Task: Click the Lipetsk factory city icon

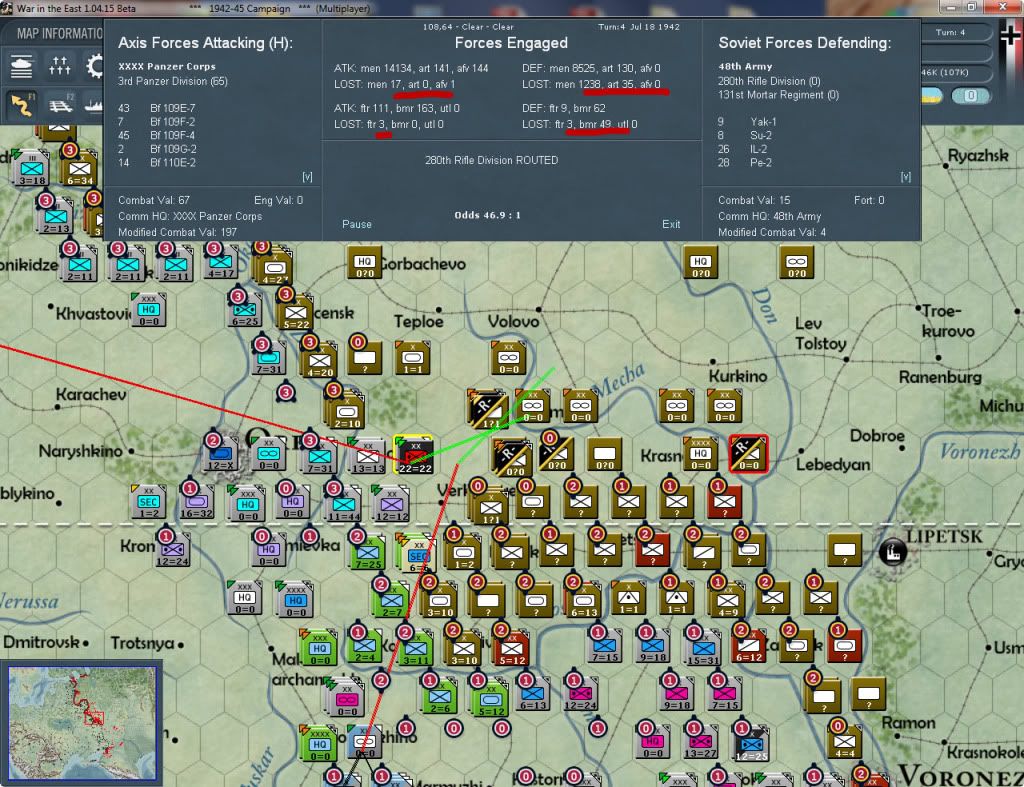Action: tap(893, 551)
